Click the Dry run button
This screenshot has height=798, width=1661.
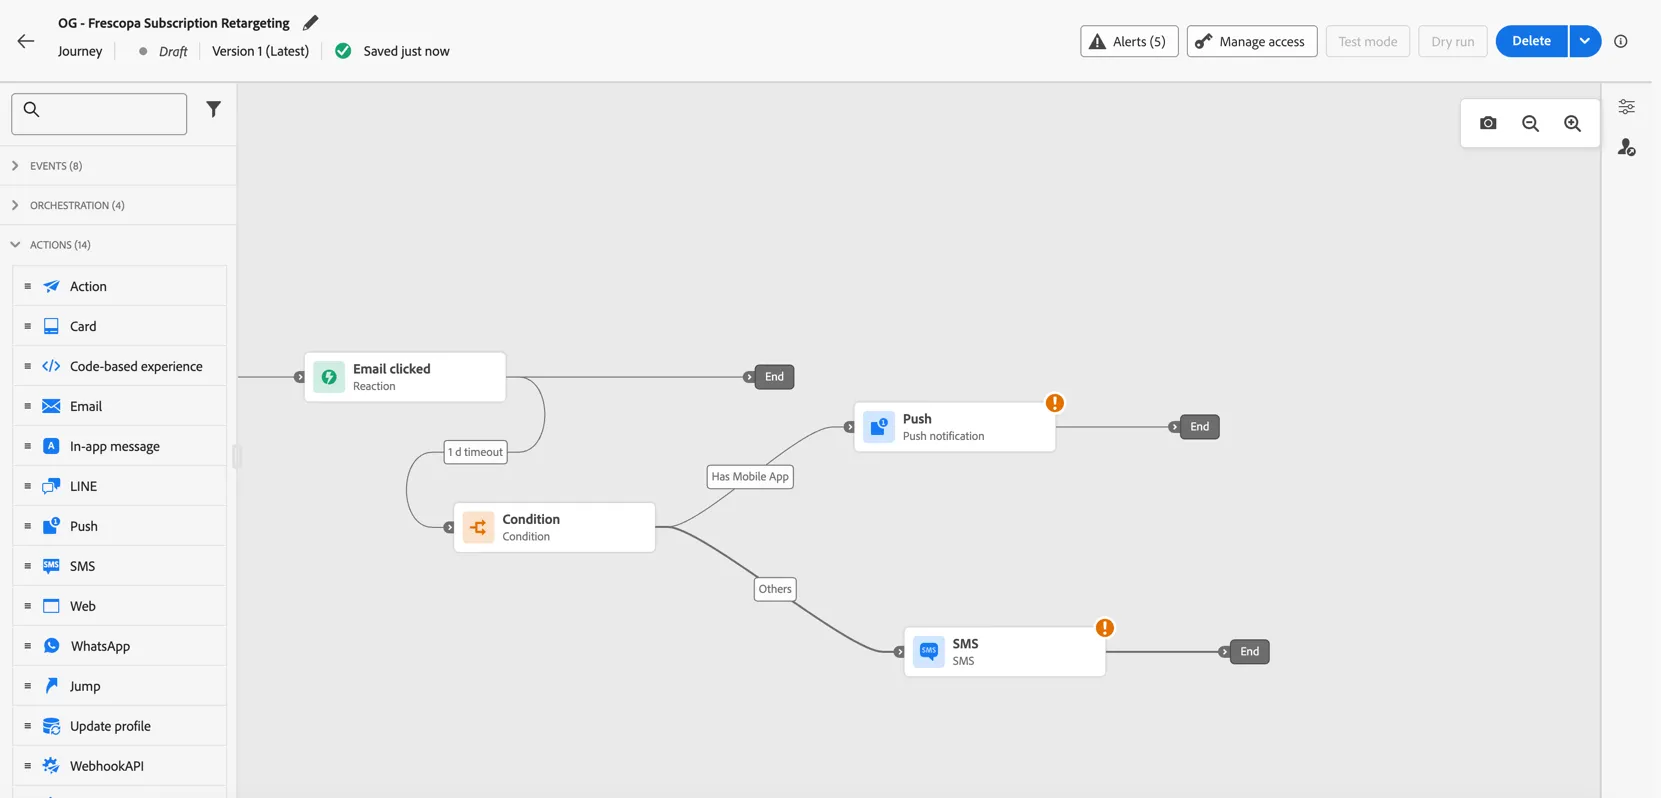coord(1452,41)
